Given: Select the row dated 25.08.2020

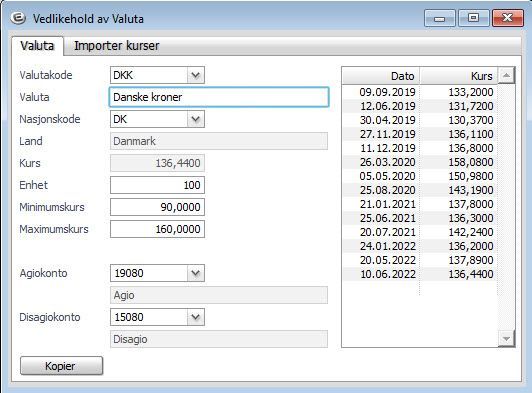Looking at the screenshot, I should [x=420, y=190].
